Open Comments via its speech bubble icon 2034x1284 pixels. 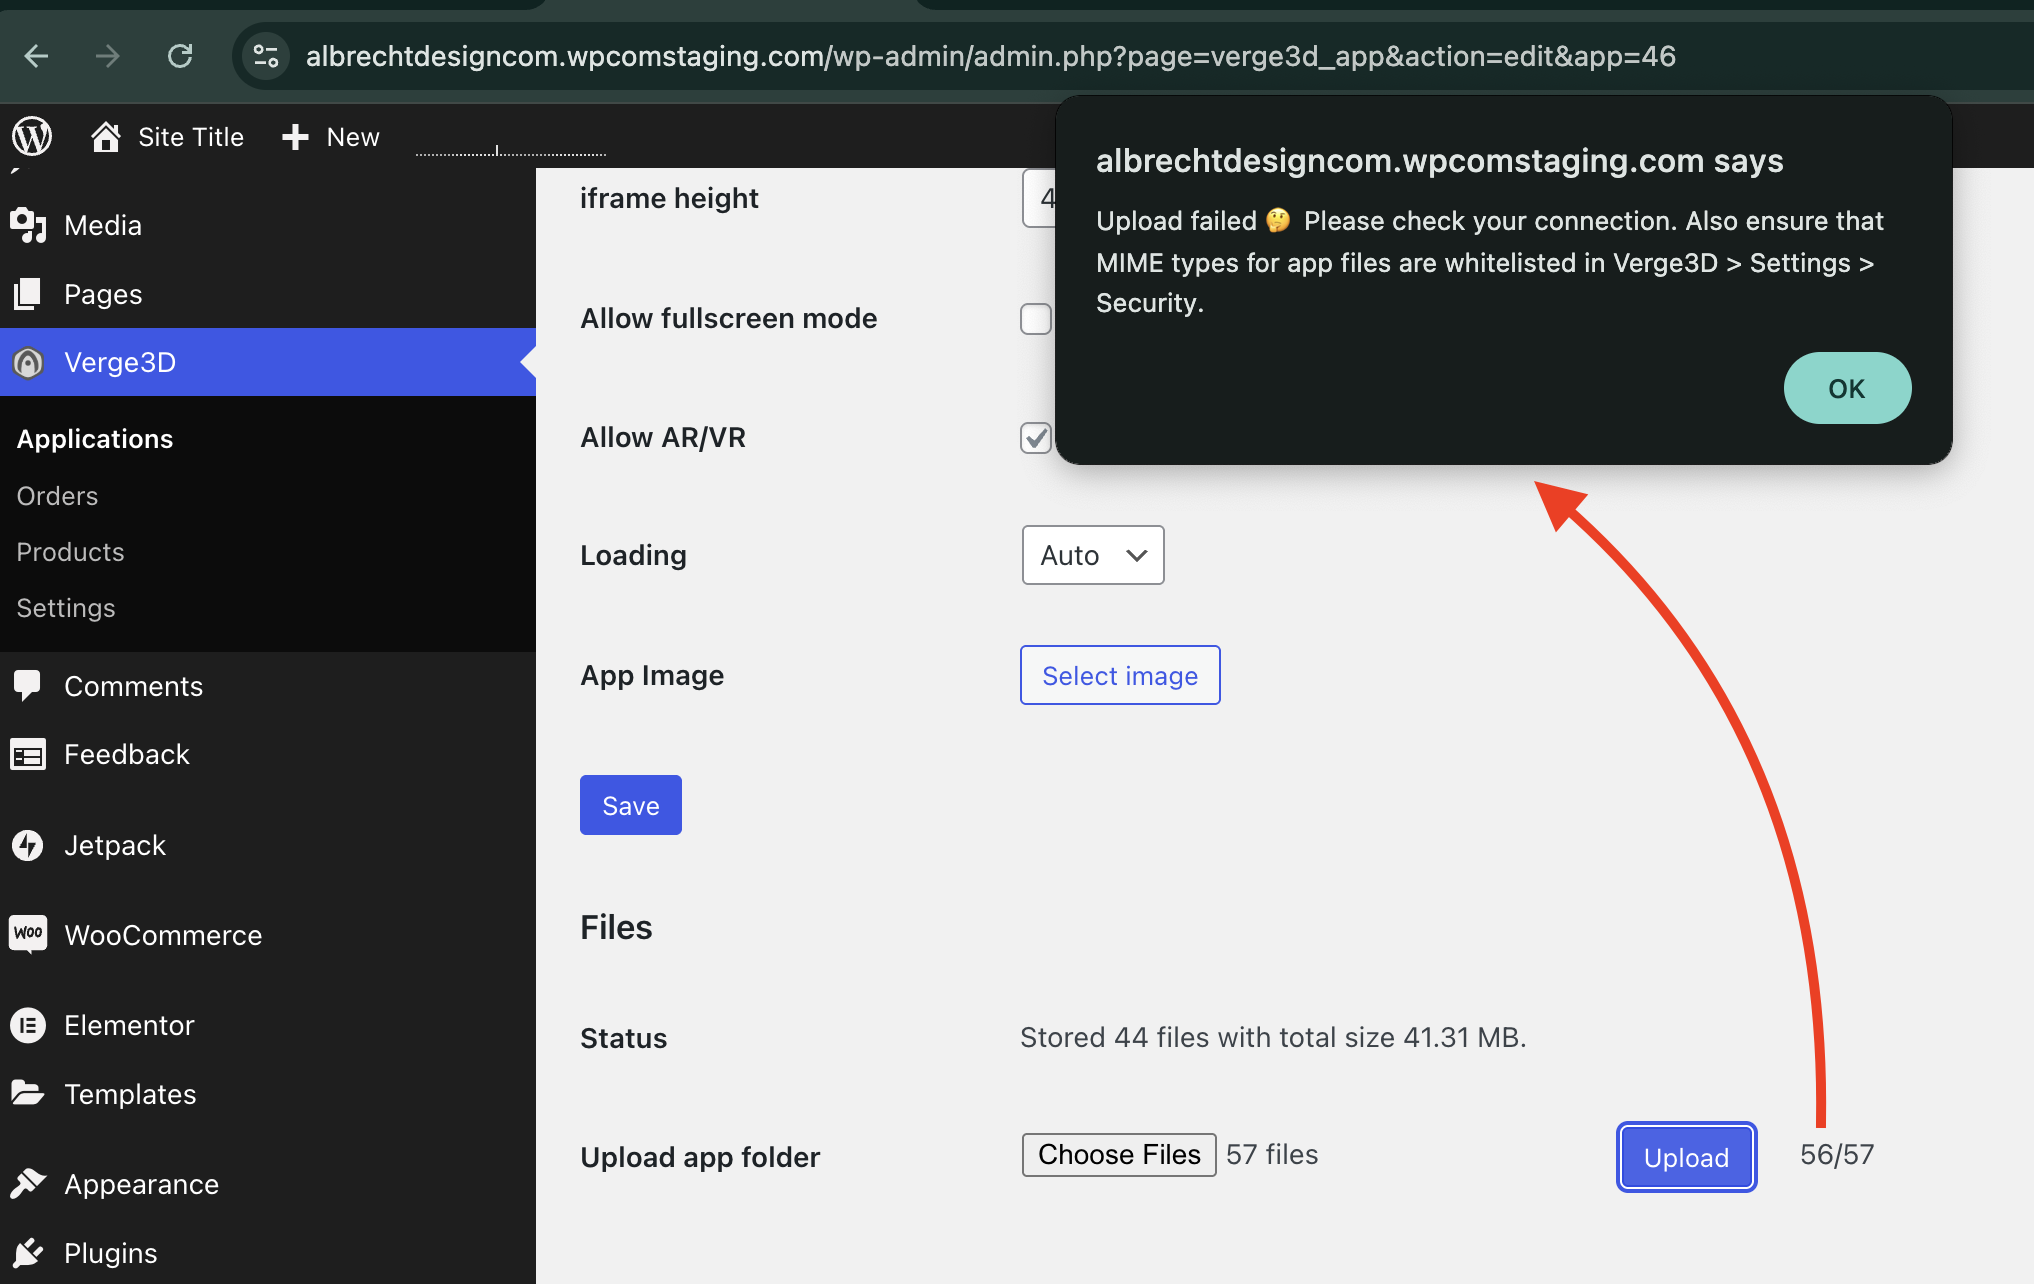tap(29, 685)
